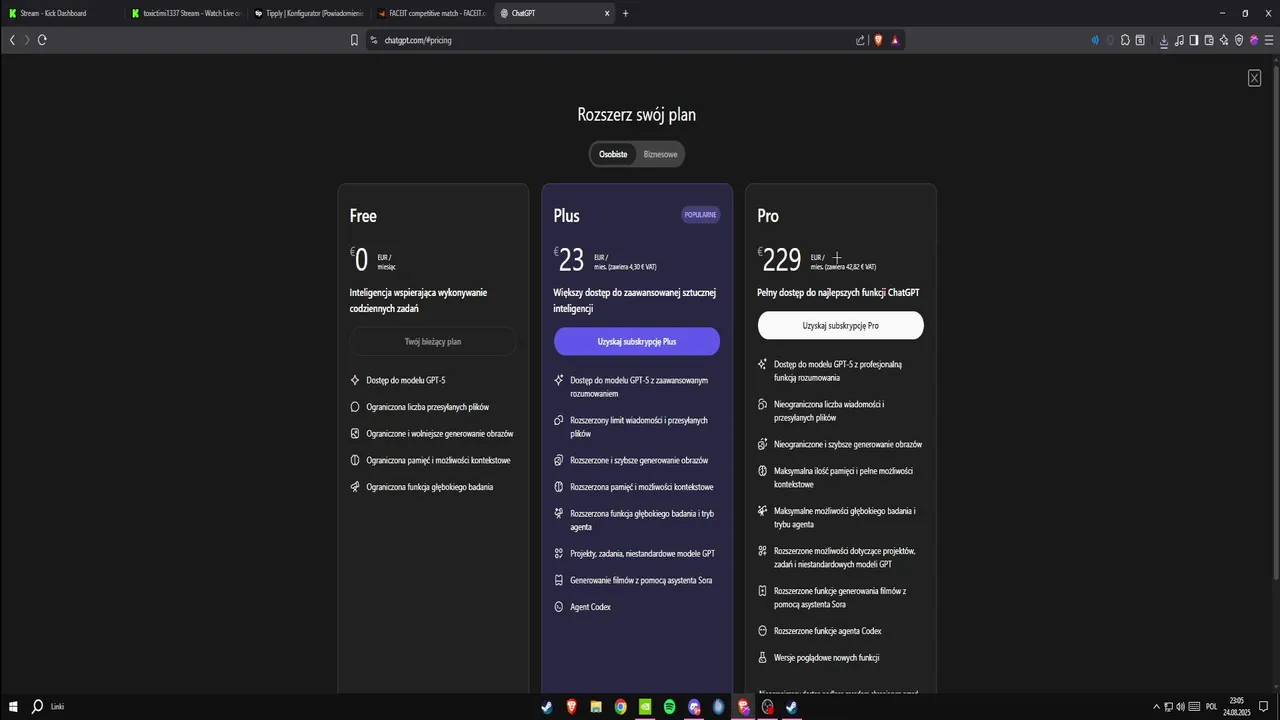Click 'Rozszerzone funkcje agenta Codex'
Screen dimensions: 1280x720
click(828, 631)
